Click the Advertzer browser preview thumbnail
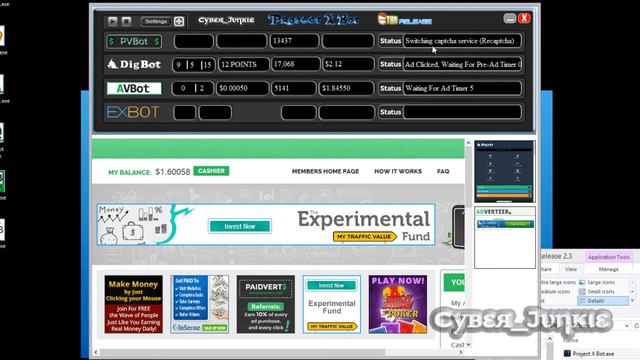The height and width of the screenshot is (360, 640). (x=505, y=238)
